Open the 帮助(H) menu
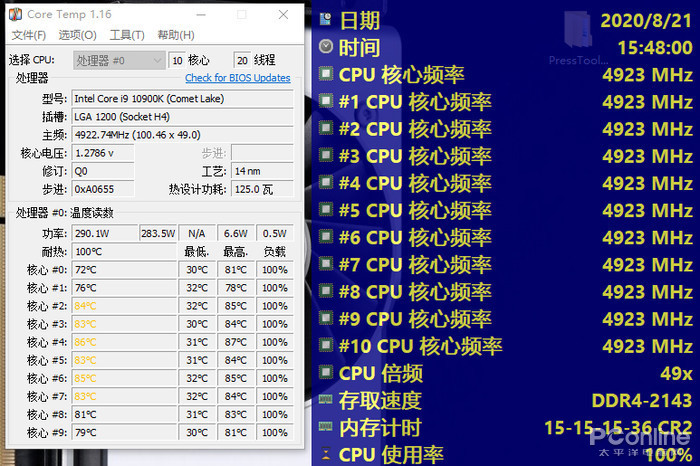Image resolution: width=700 pixels, height=466 pixels. [176, 35]
